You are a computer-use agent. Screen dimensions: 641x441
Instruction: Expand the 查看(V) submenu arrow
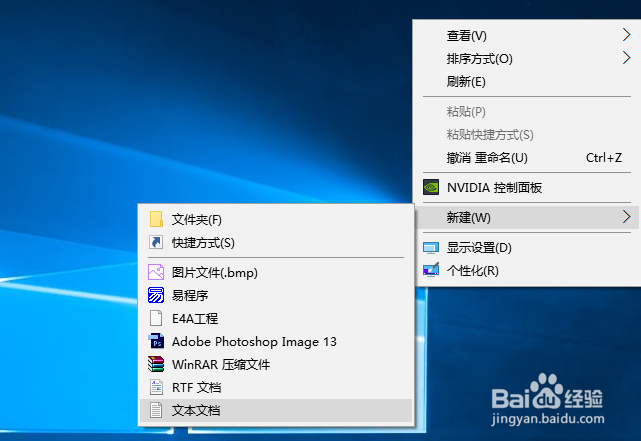point(626,35)
